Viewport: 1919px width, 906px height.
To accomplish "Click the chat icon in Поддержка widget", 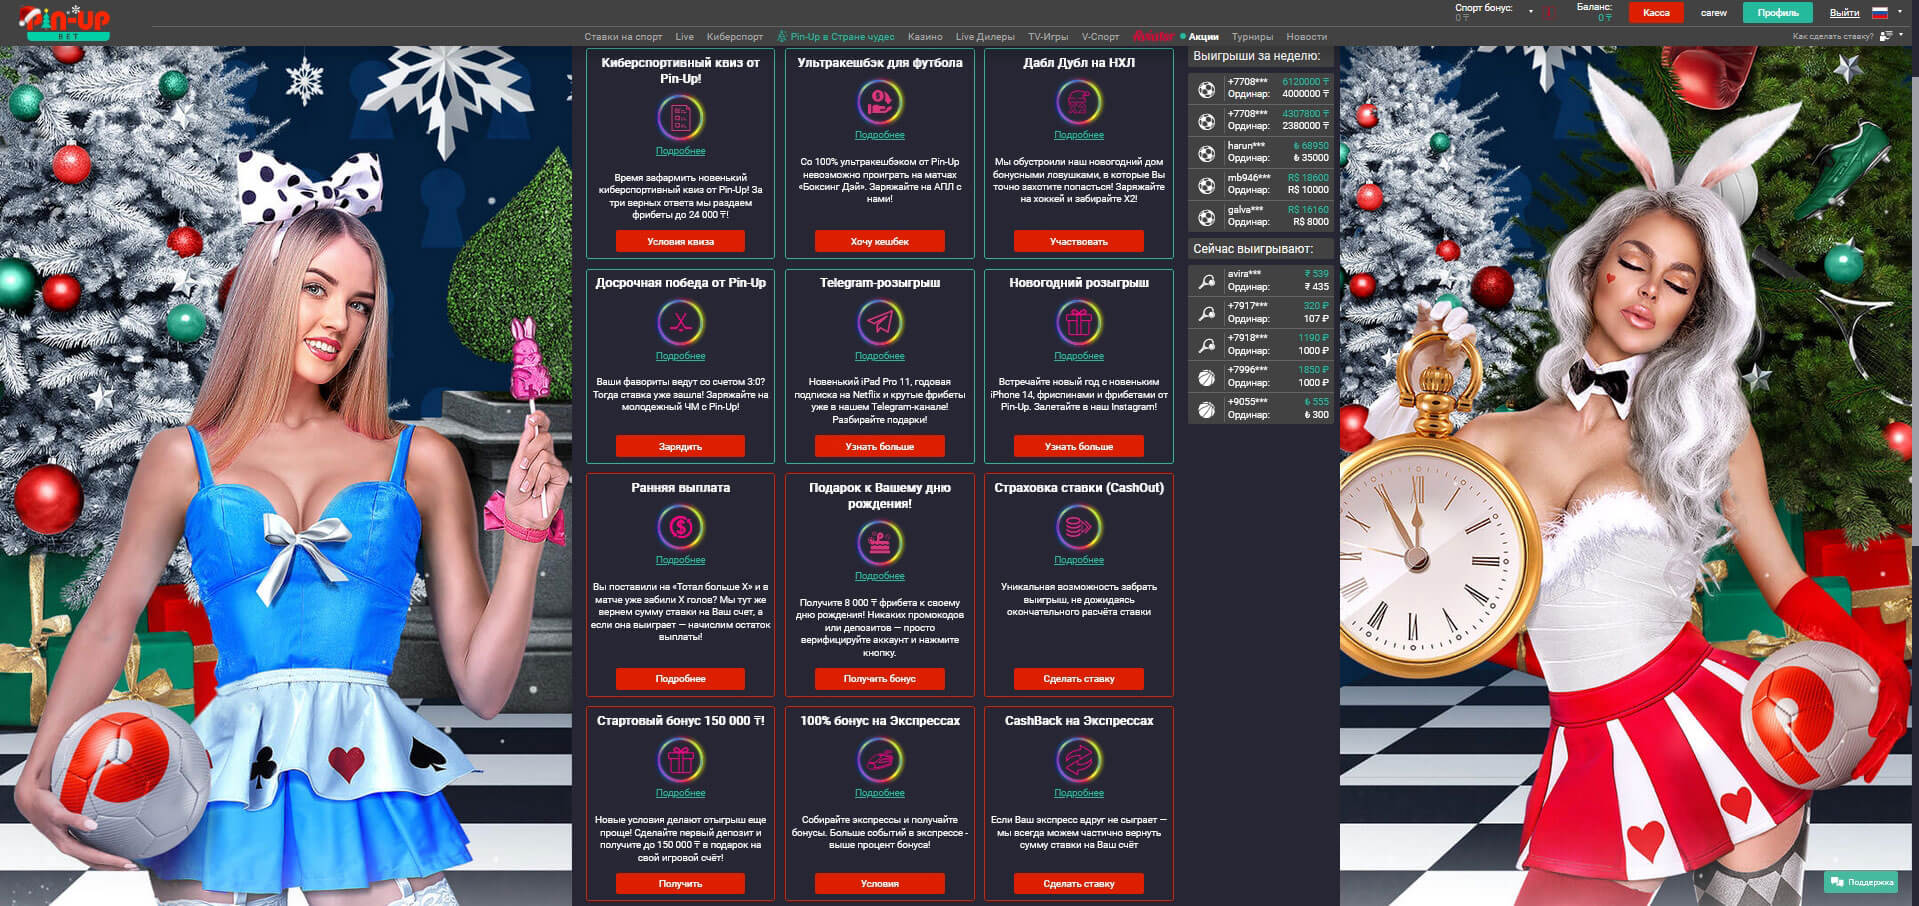I will 1836,882.
